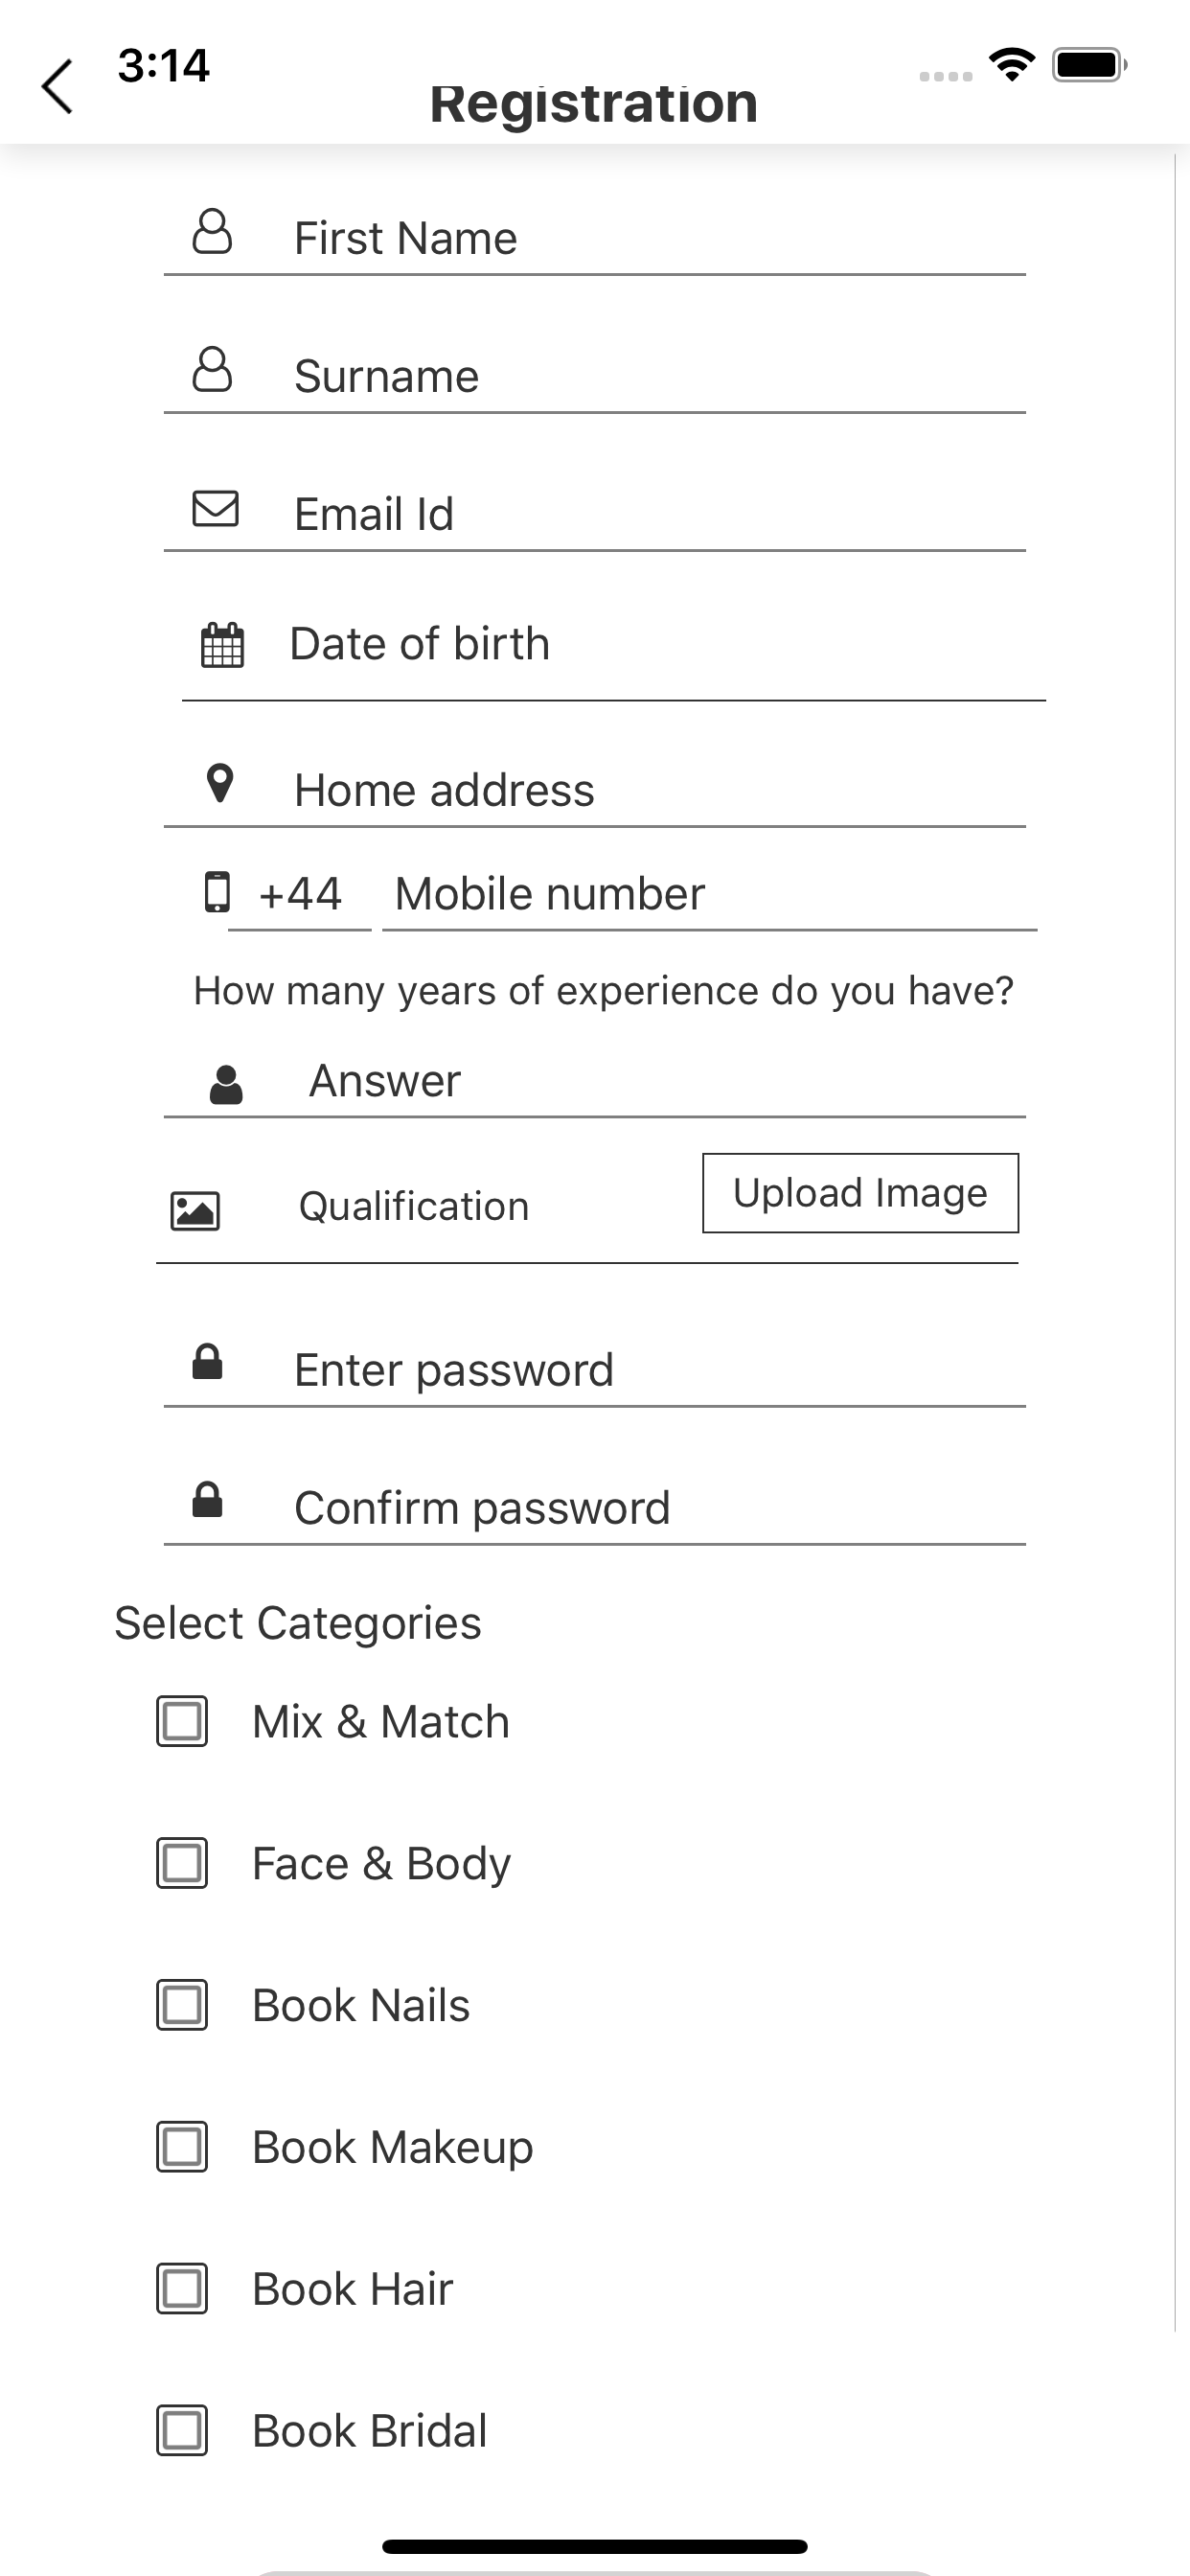
Task: Click the picture icon beside Qualification
Action: (x=195, y=1210)
